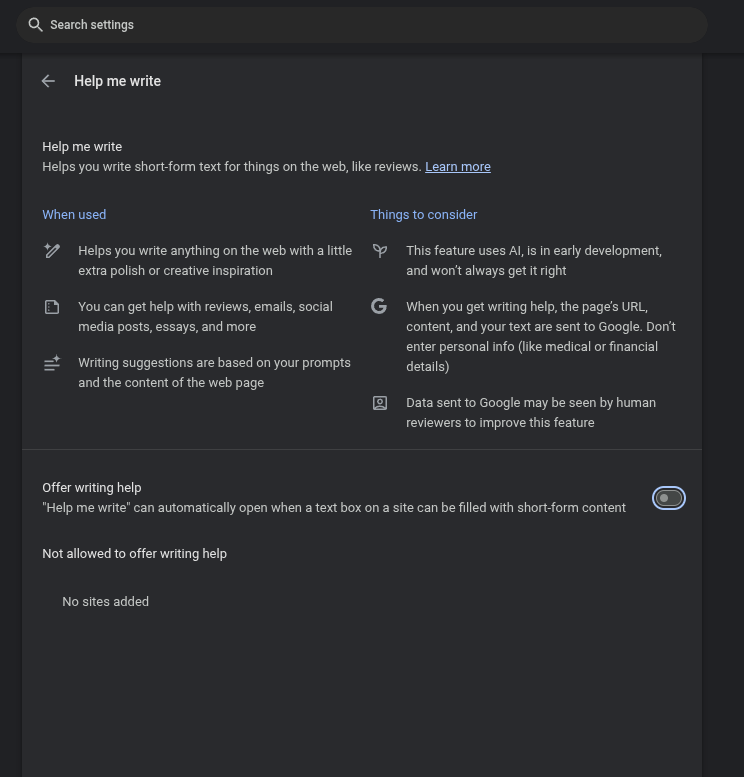The image size is (744, 777).
Task: Click the 'Things to consider' heading
Action: (423, 215)
